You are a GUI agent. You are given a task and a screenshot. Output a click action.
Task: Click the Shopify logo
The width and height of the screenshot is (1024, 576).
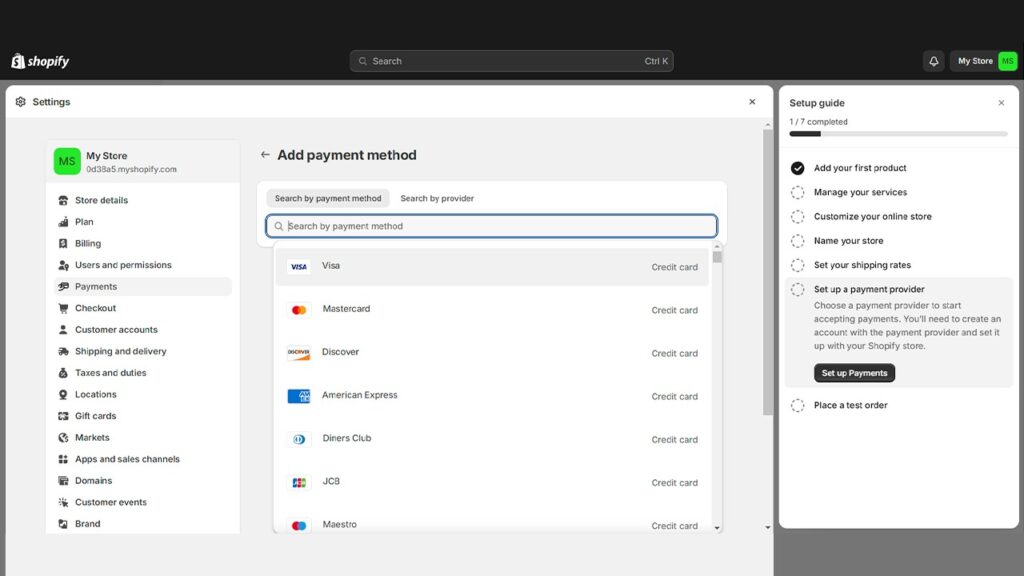pos(40,61)
